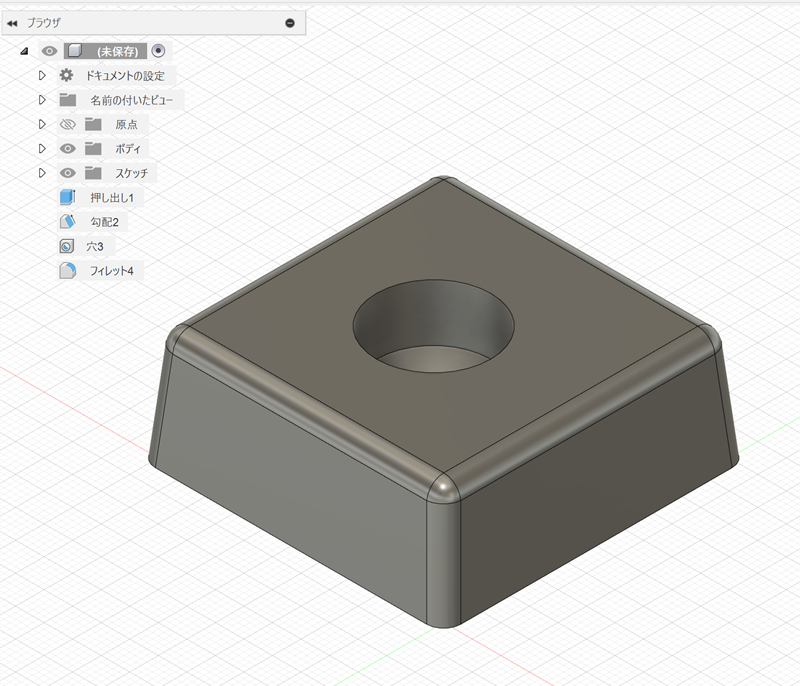Expand the 原点 folder
Screen dimensions: 800x686
pos(42,124)
